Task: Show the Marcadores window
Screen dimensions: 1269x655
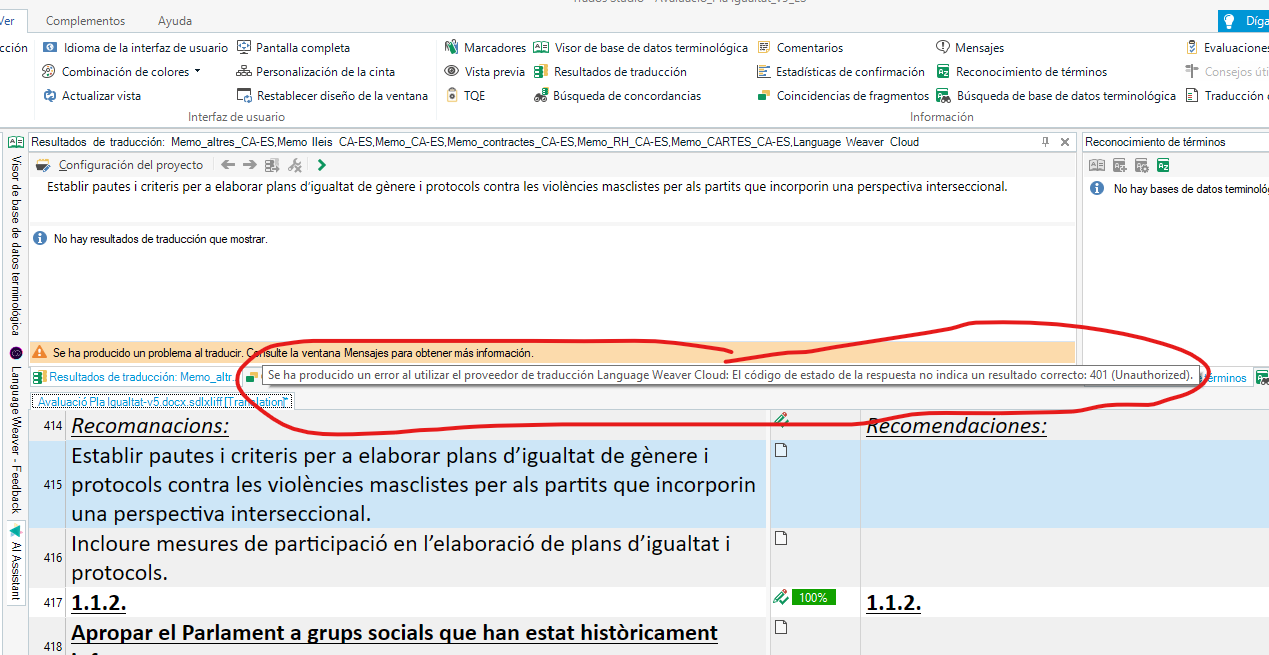Action: [485, 48]
